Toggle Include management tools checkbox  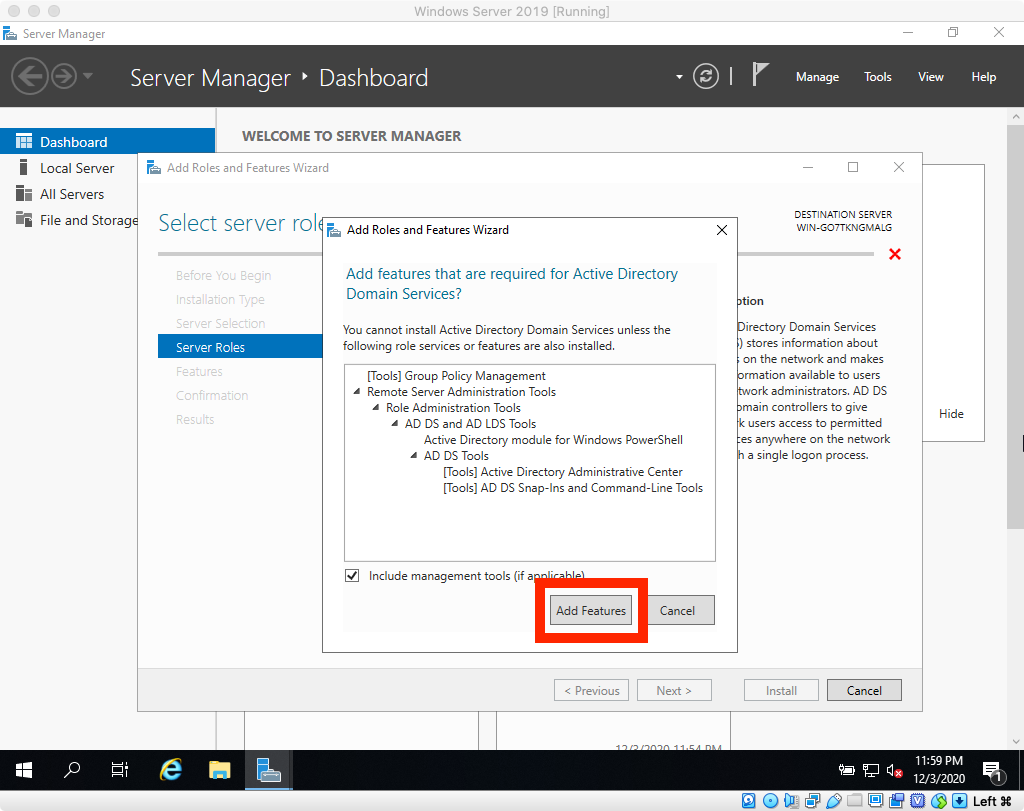(352, 575)
